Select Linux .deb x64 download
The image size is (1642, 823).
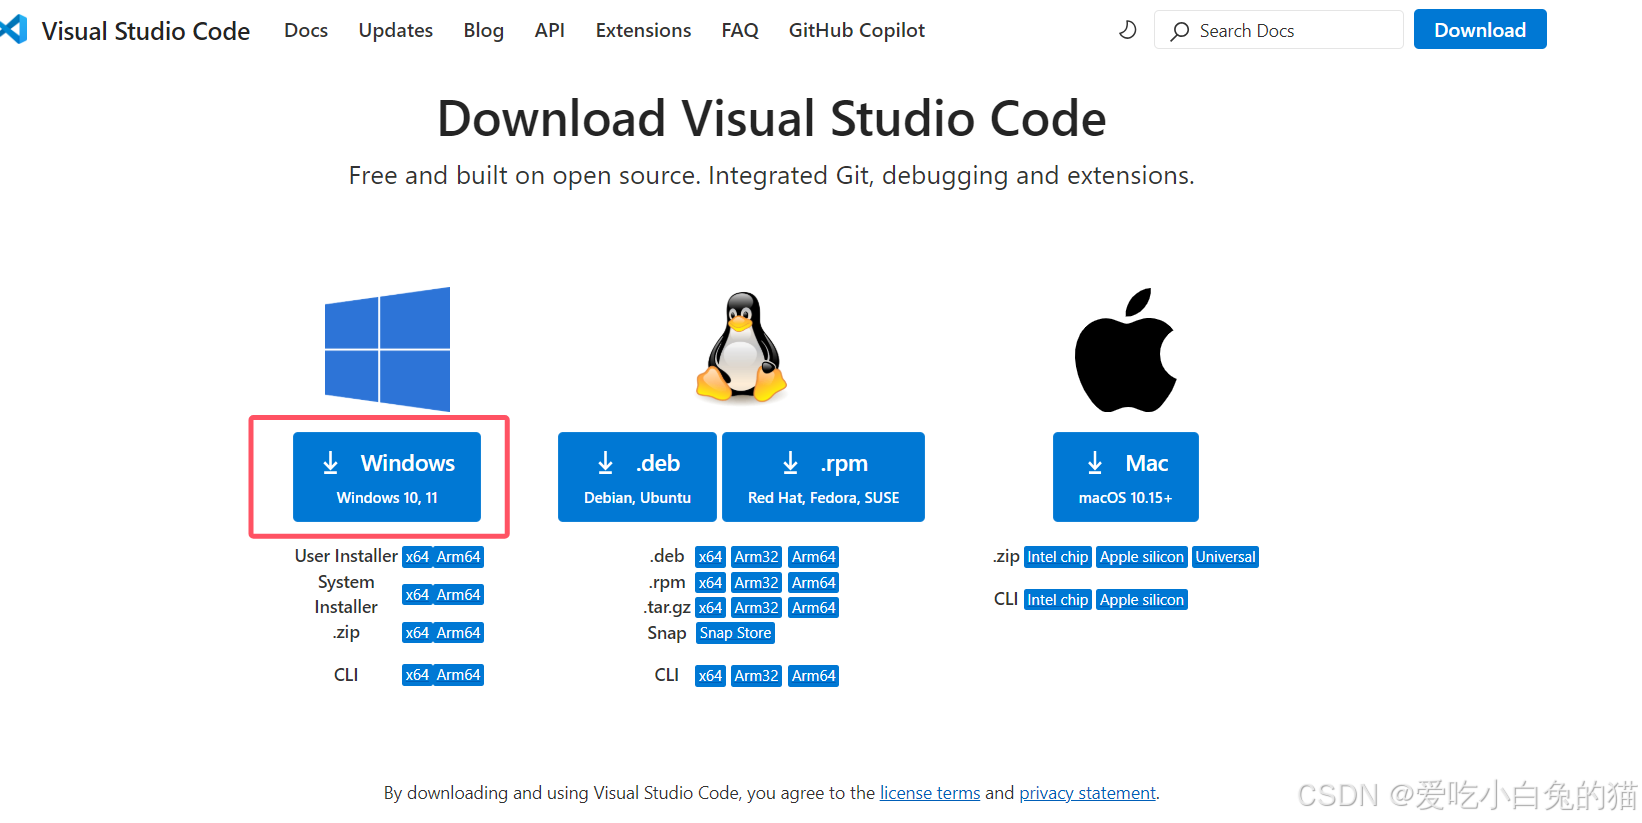[x=710, y=557]
